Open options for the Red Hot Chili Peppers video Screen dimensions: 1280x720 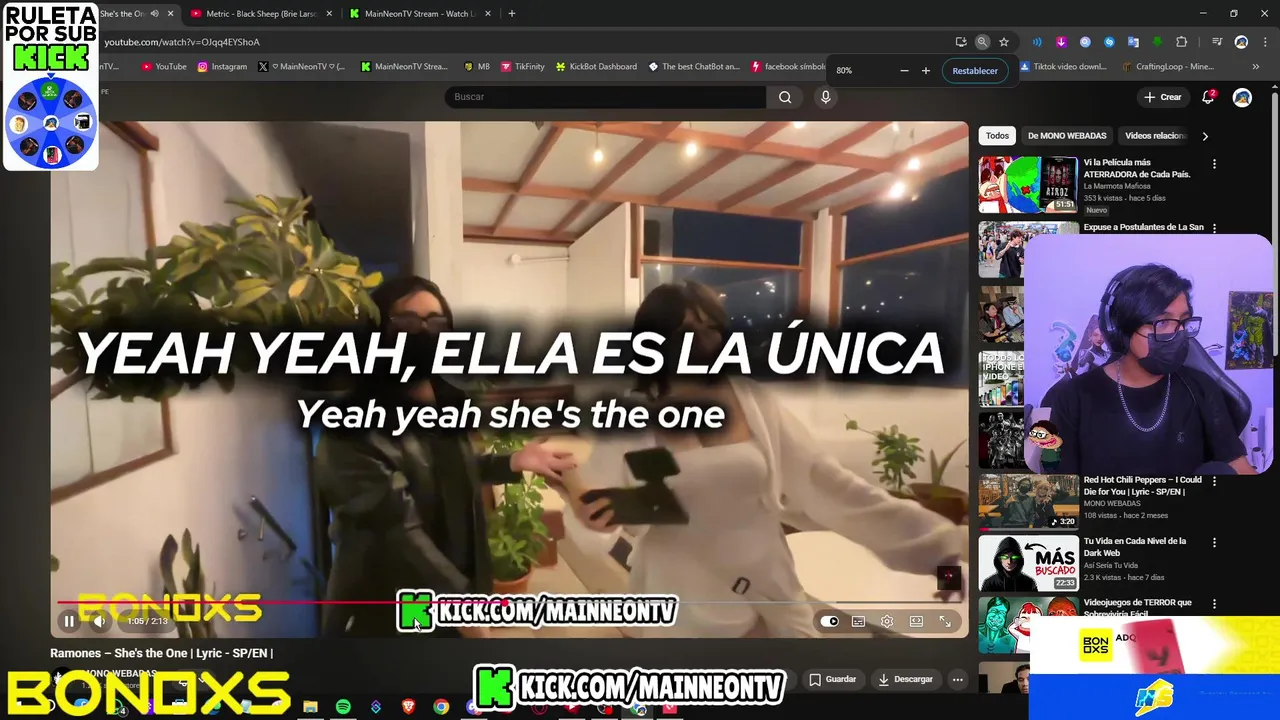coord(1215,481)
